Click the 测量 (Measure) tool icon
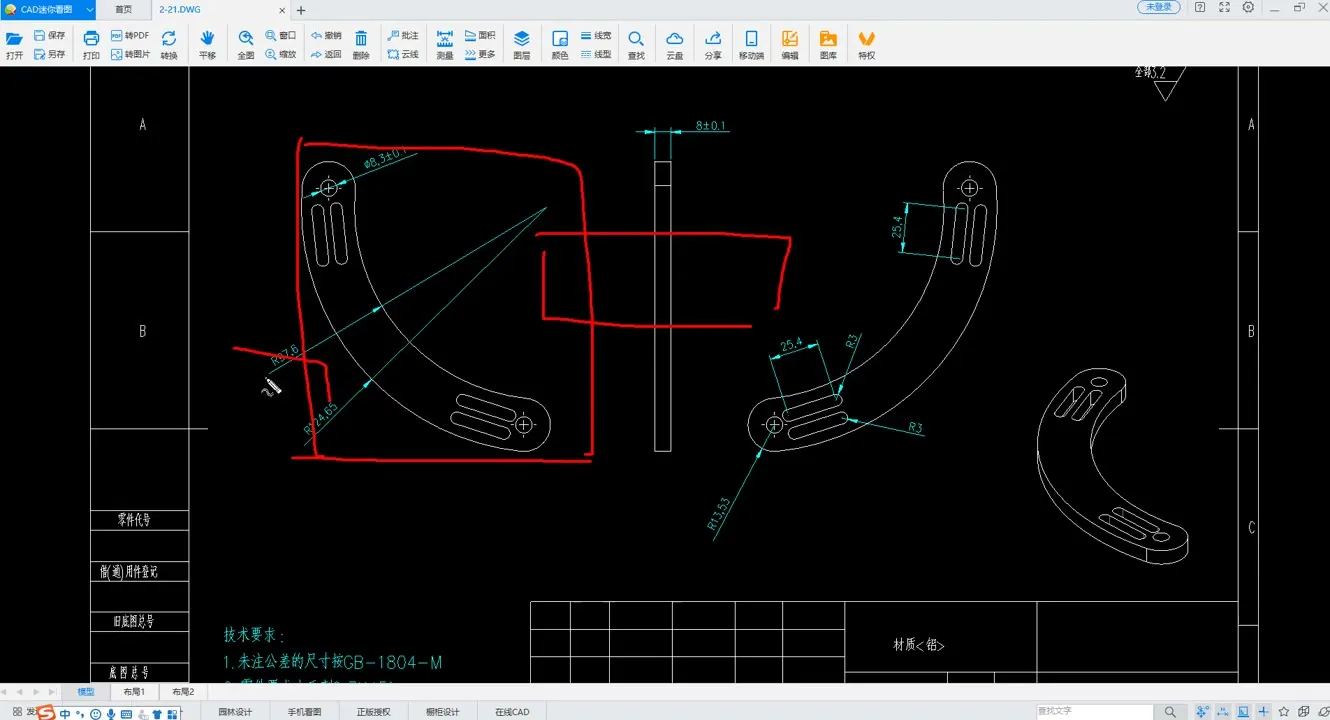 coord(445,44)
